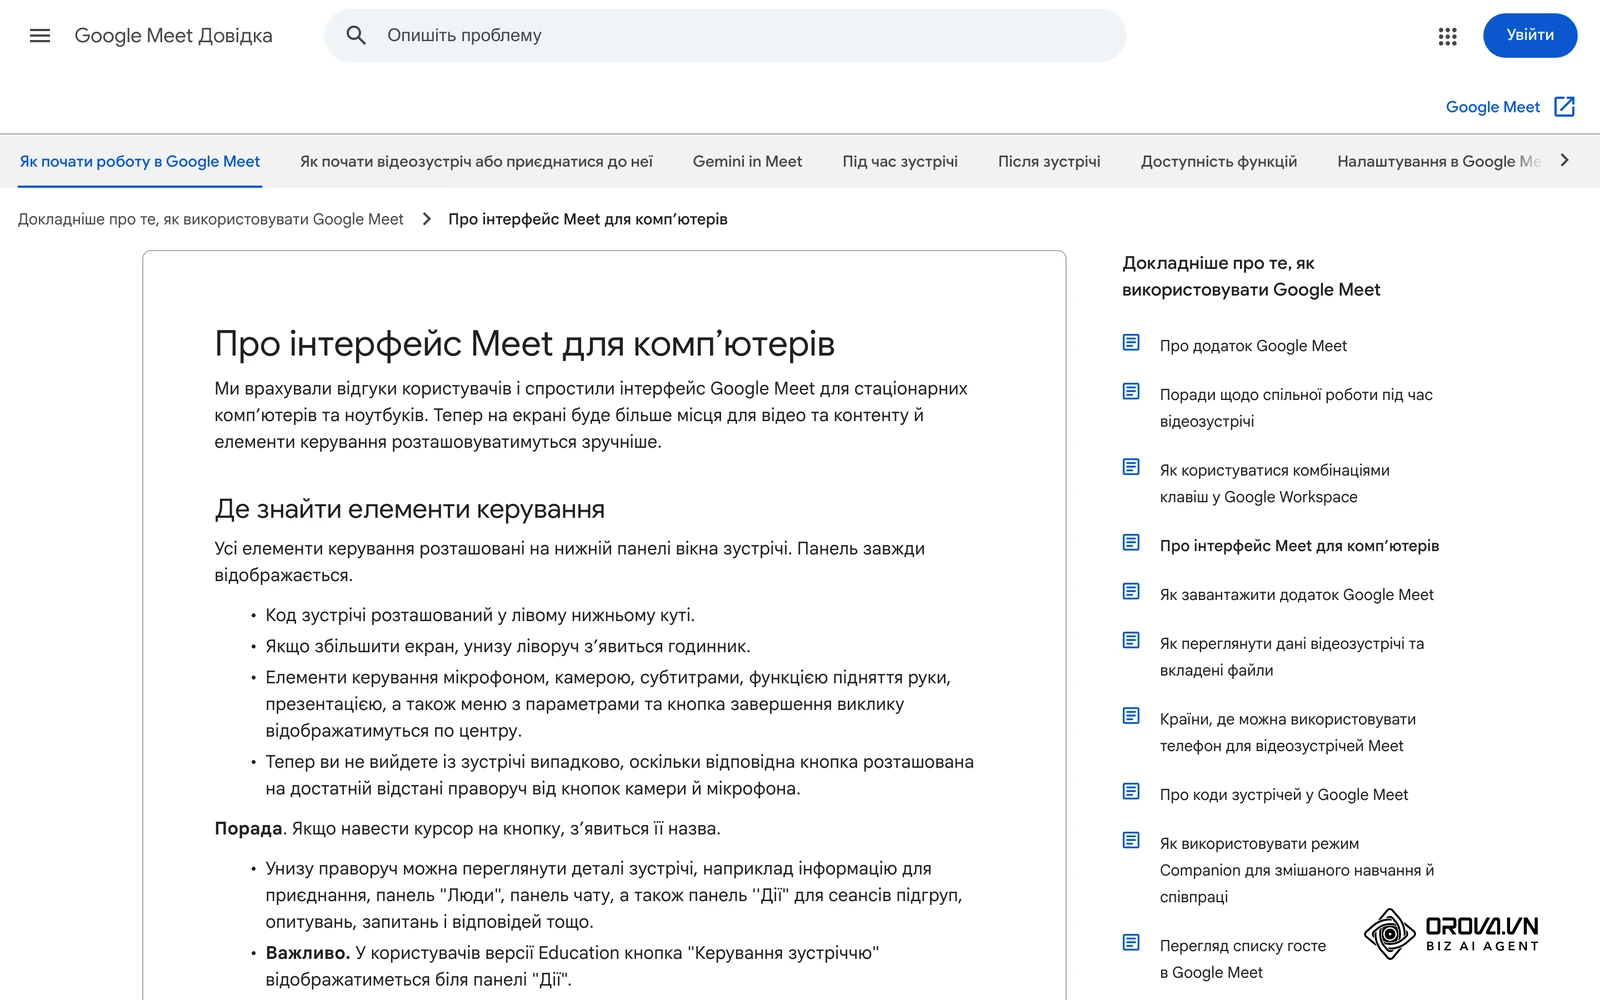Click breadcrumb 'Докладніше про те, як використовувати Google Meet'
Image resolution: width=1600 pixels, height=1000 pixels.
(211, 219)
